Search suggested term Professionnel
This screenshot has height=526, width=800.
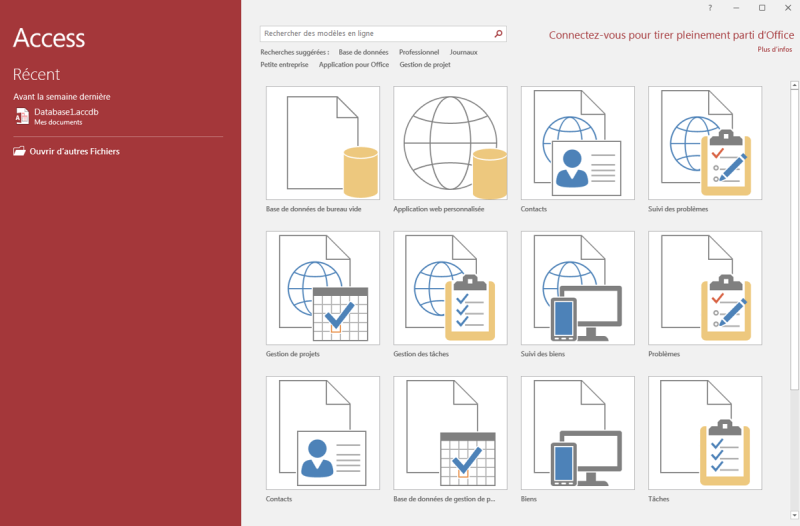419,52
